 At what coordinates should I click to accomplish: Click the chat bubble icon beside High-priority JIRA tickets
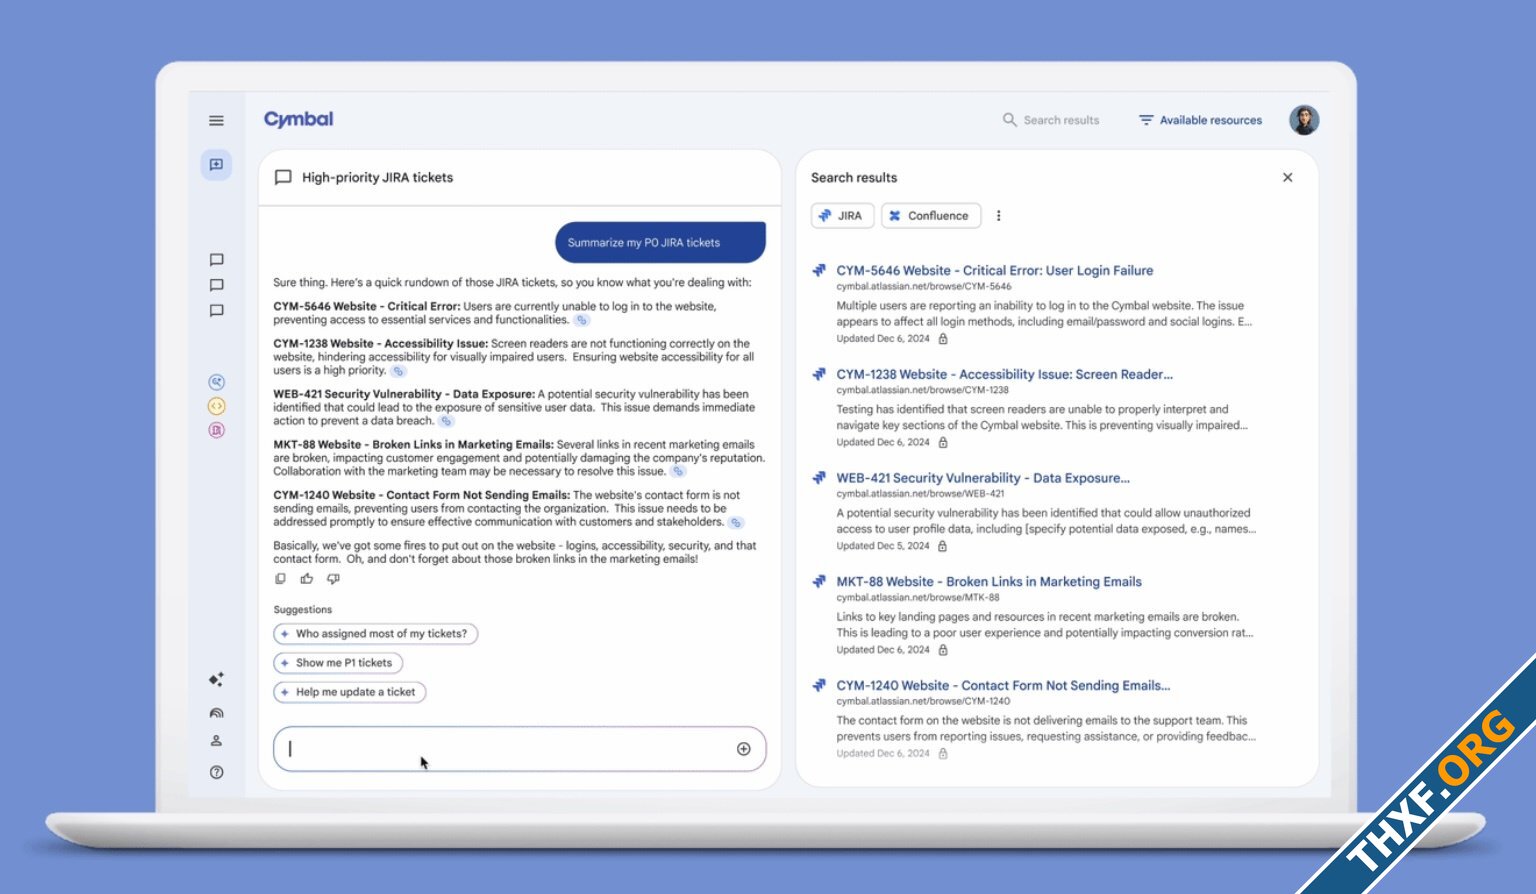[x=283, y=177]
